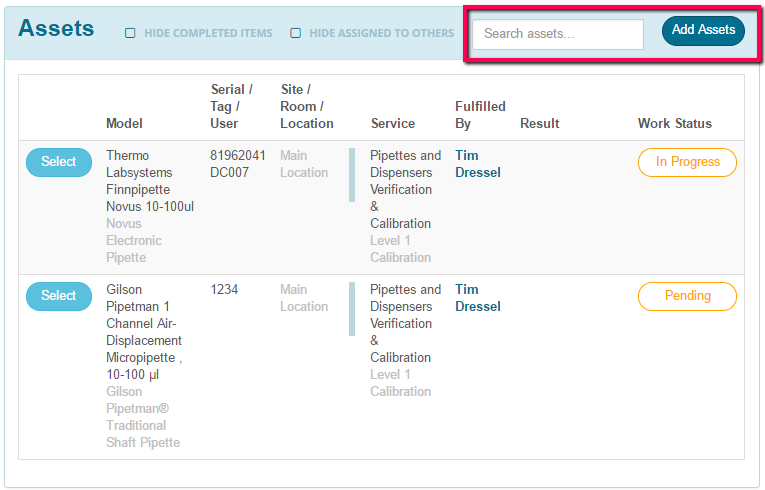Open Tim Dressel link in first row
Screen dimensions: 765x490
(478, 164)
